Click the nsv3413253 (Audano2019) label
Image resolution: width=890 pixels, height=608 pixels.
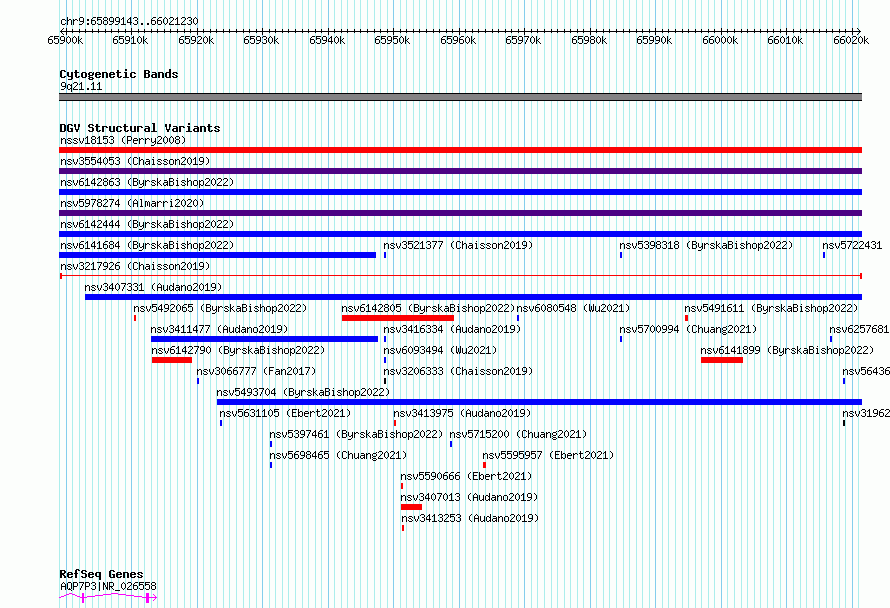click(470, 518)
